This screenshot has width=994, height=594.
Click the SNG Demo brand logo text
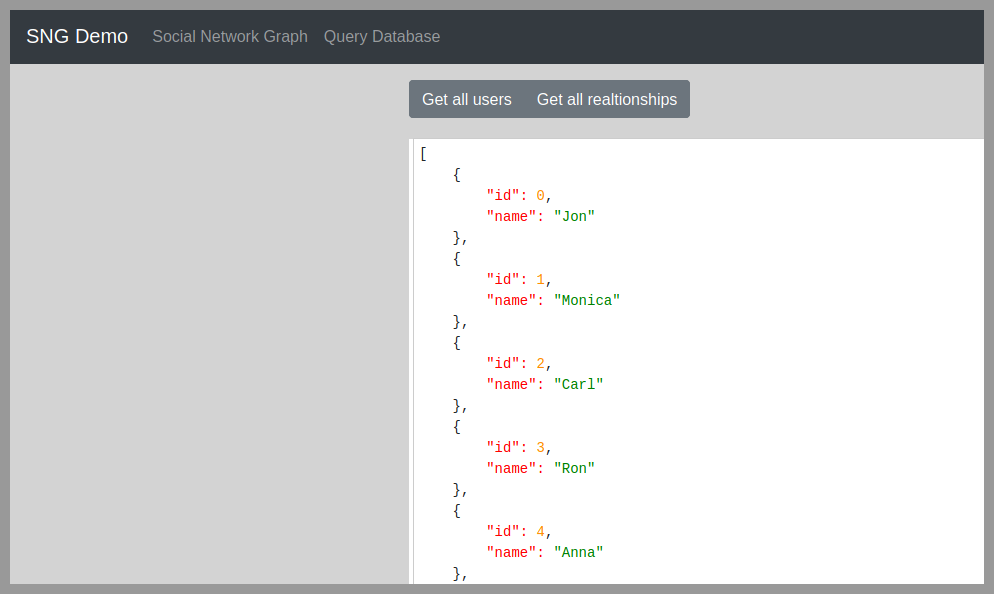pyautogui.click(x=76, y=36)
